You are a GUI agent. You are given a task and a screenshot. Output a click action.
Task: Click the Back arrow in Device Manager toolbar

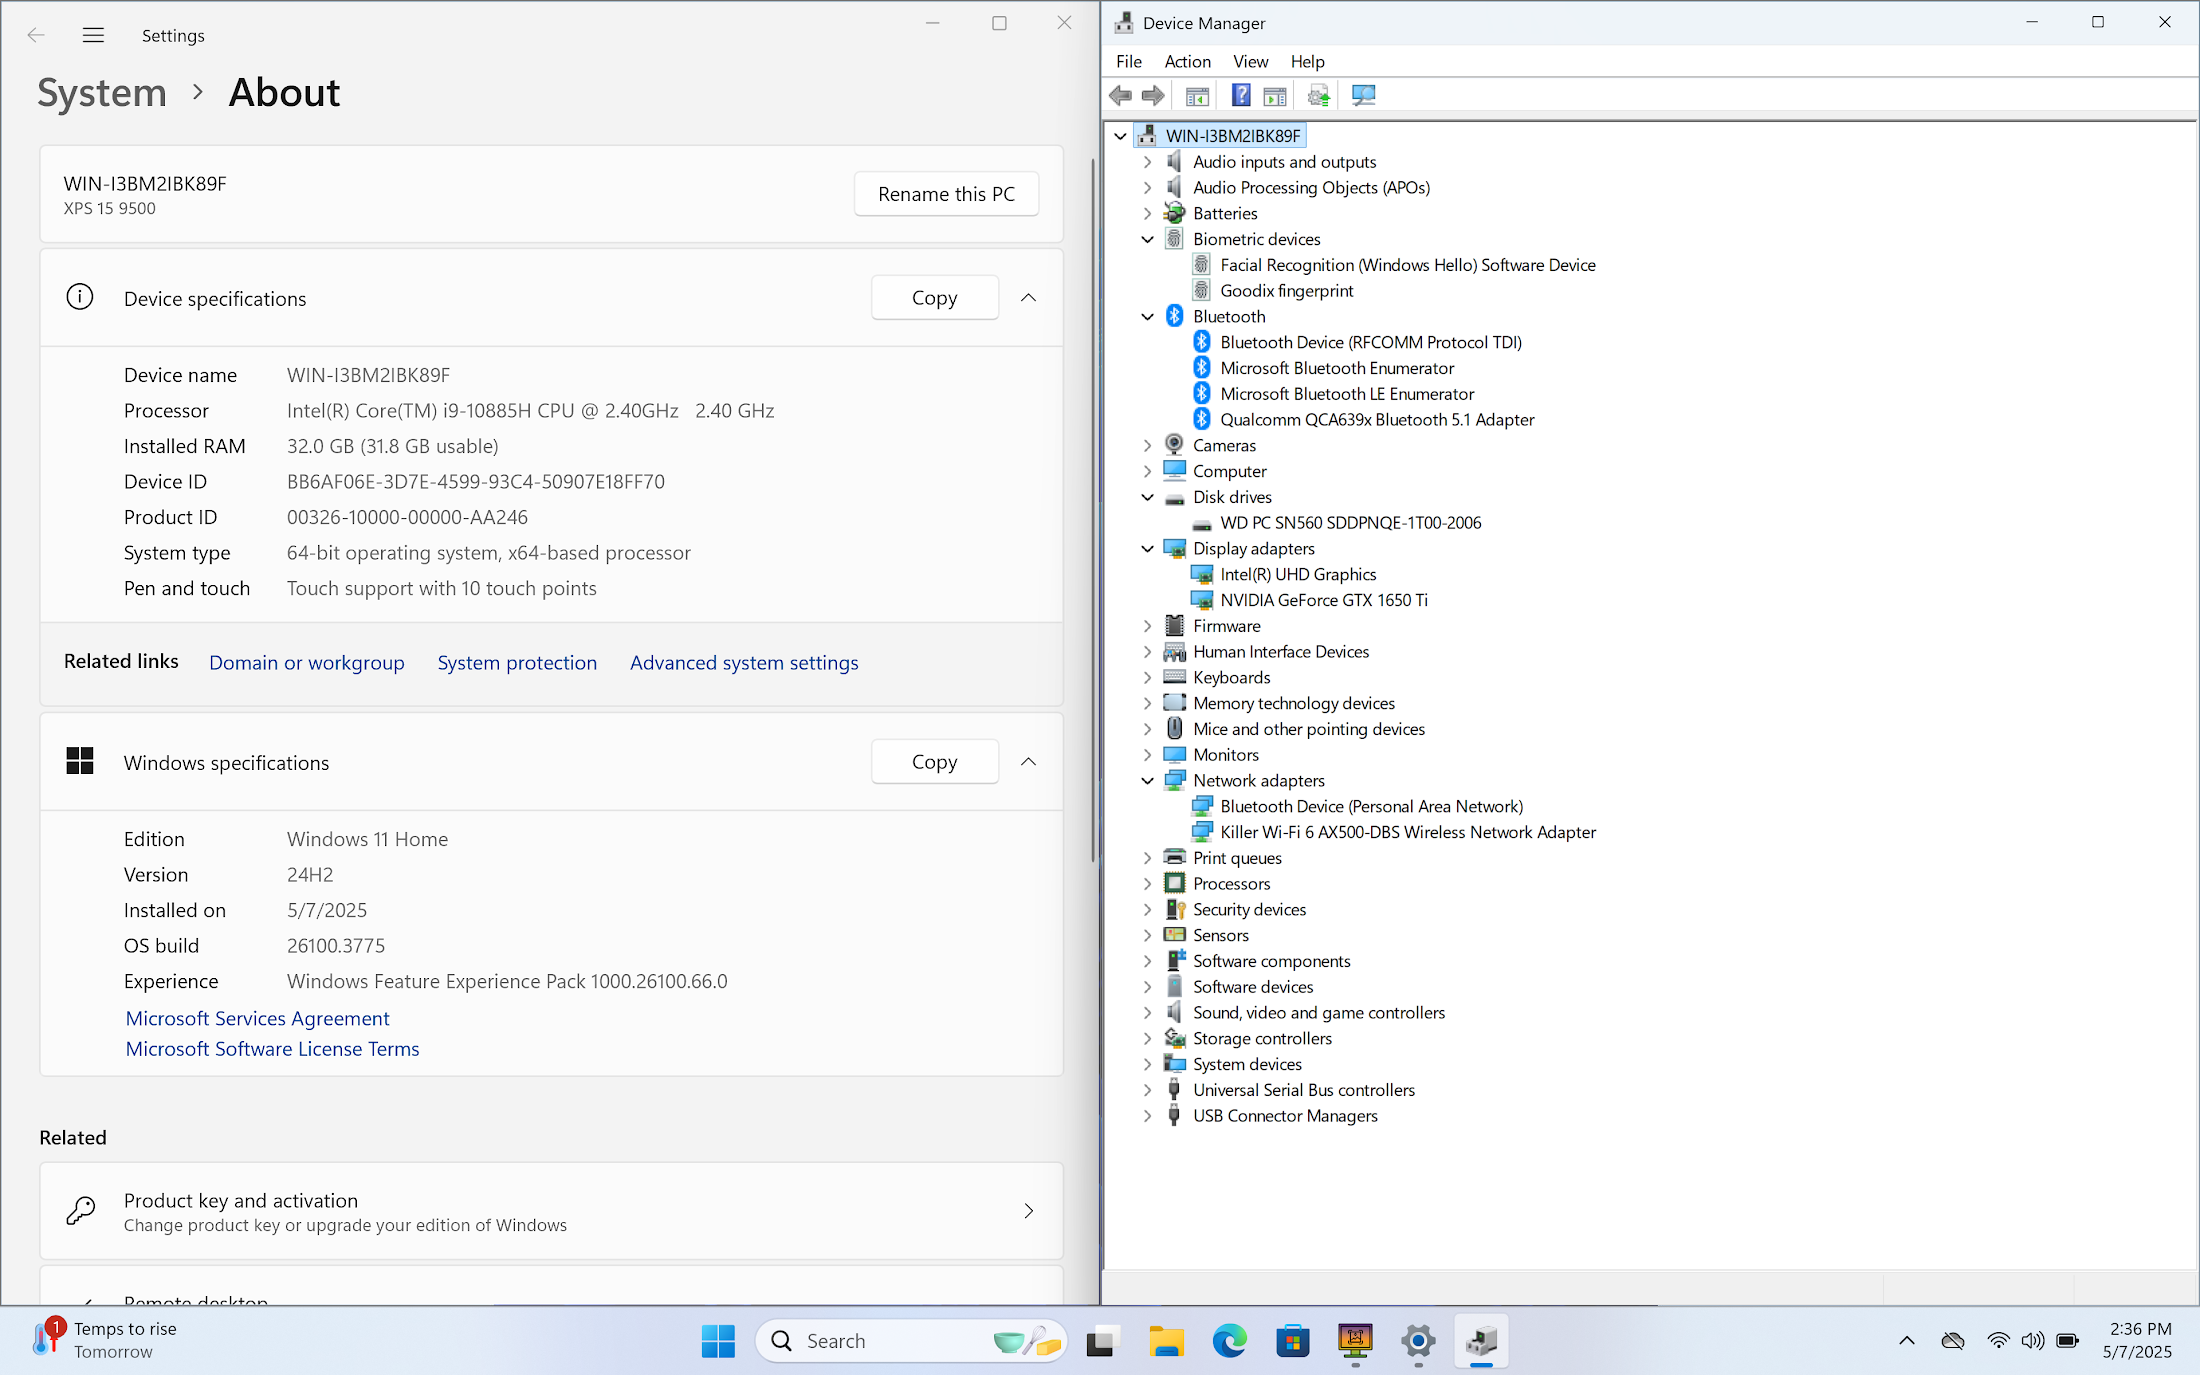(1120, 96)
